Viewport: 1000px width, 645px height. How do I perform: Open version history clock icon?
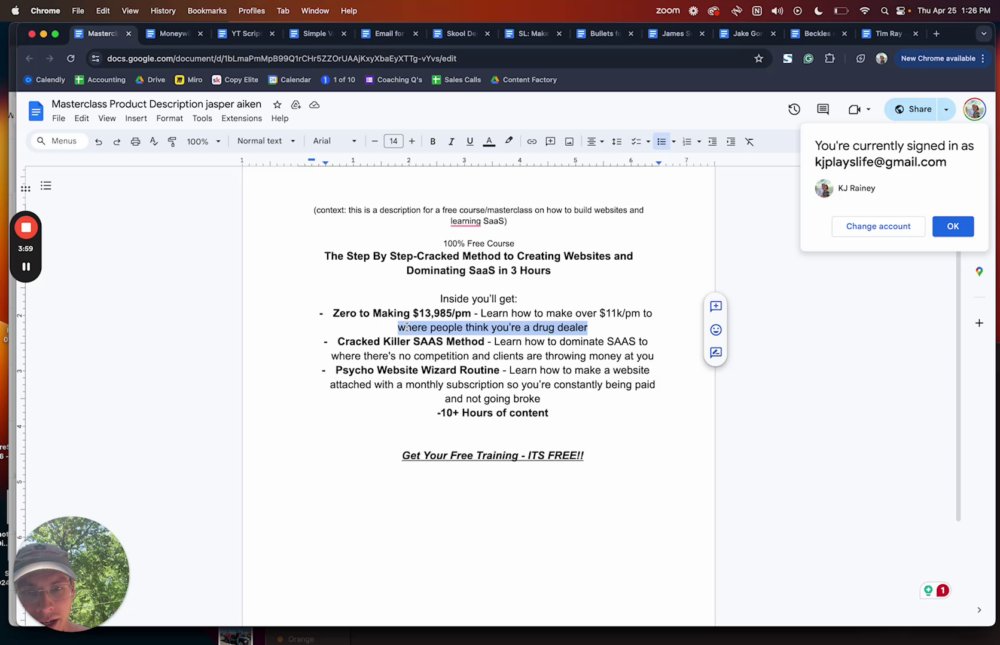tap(794, 109)
